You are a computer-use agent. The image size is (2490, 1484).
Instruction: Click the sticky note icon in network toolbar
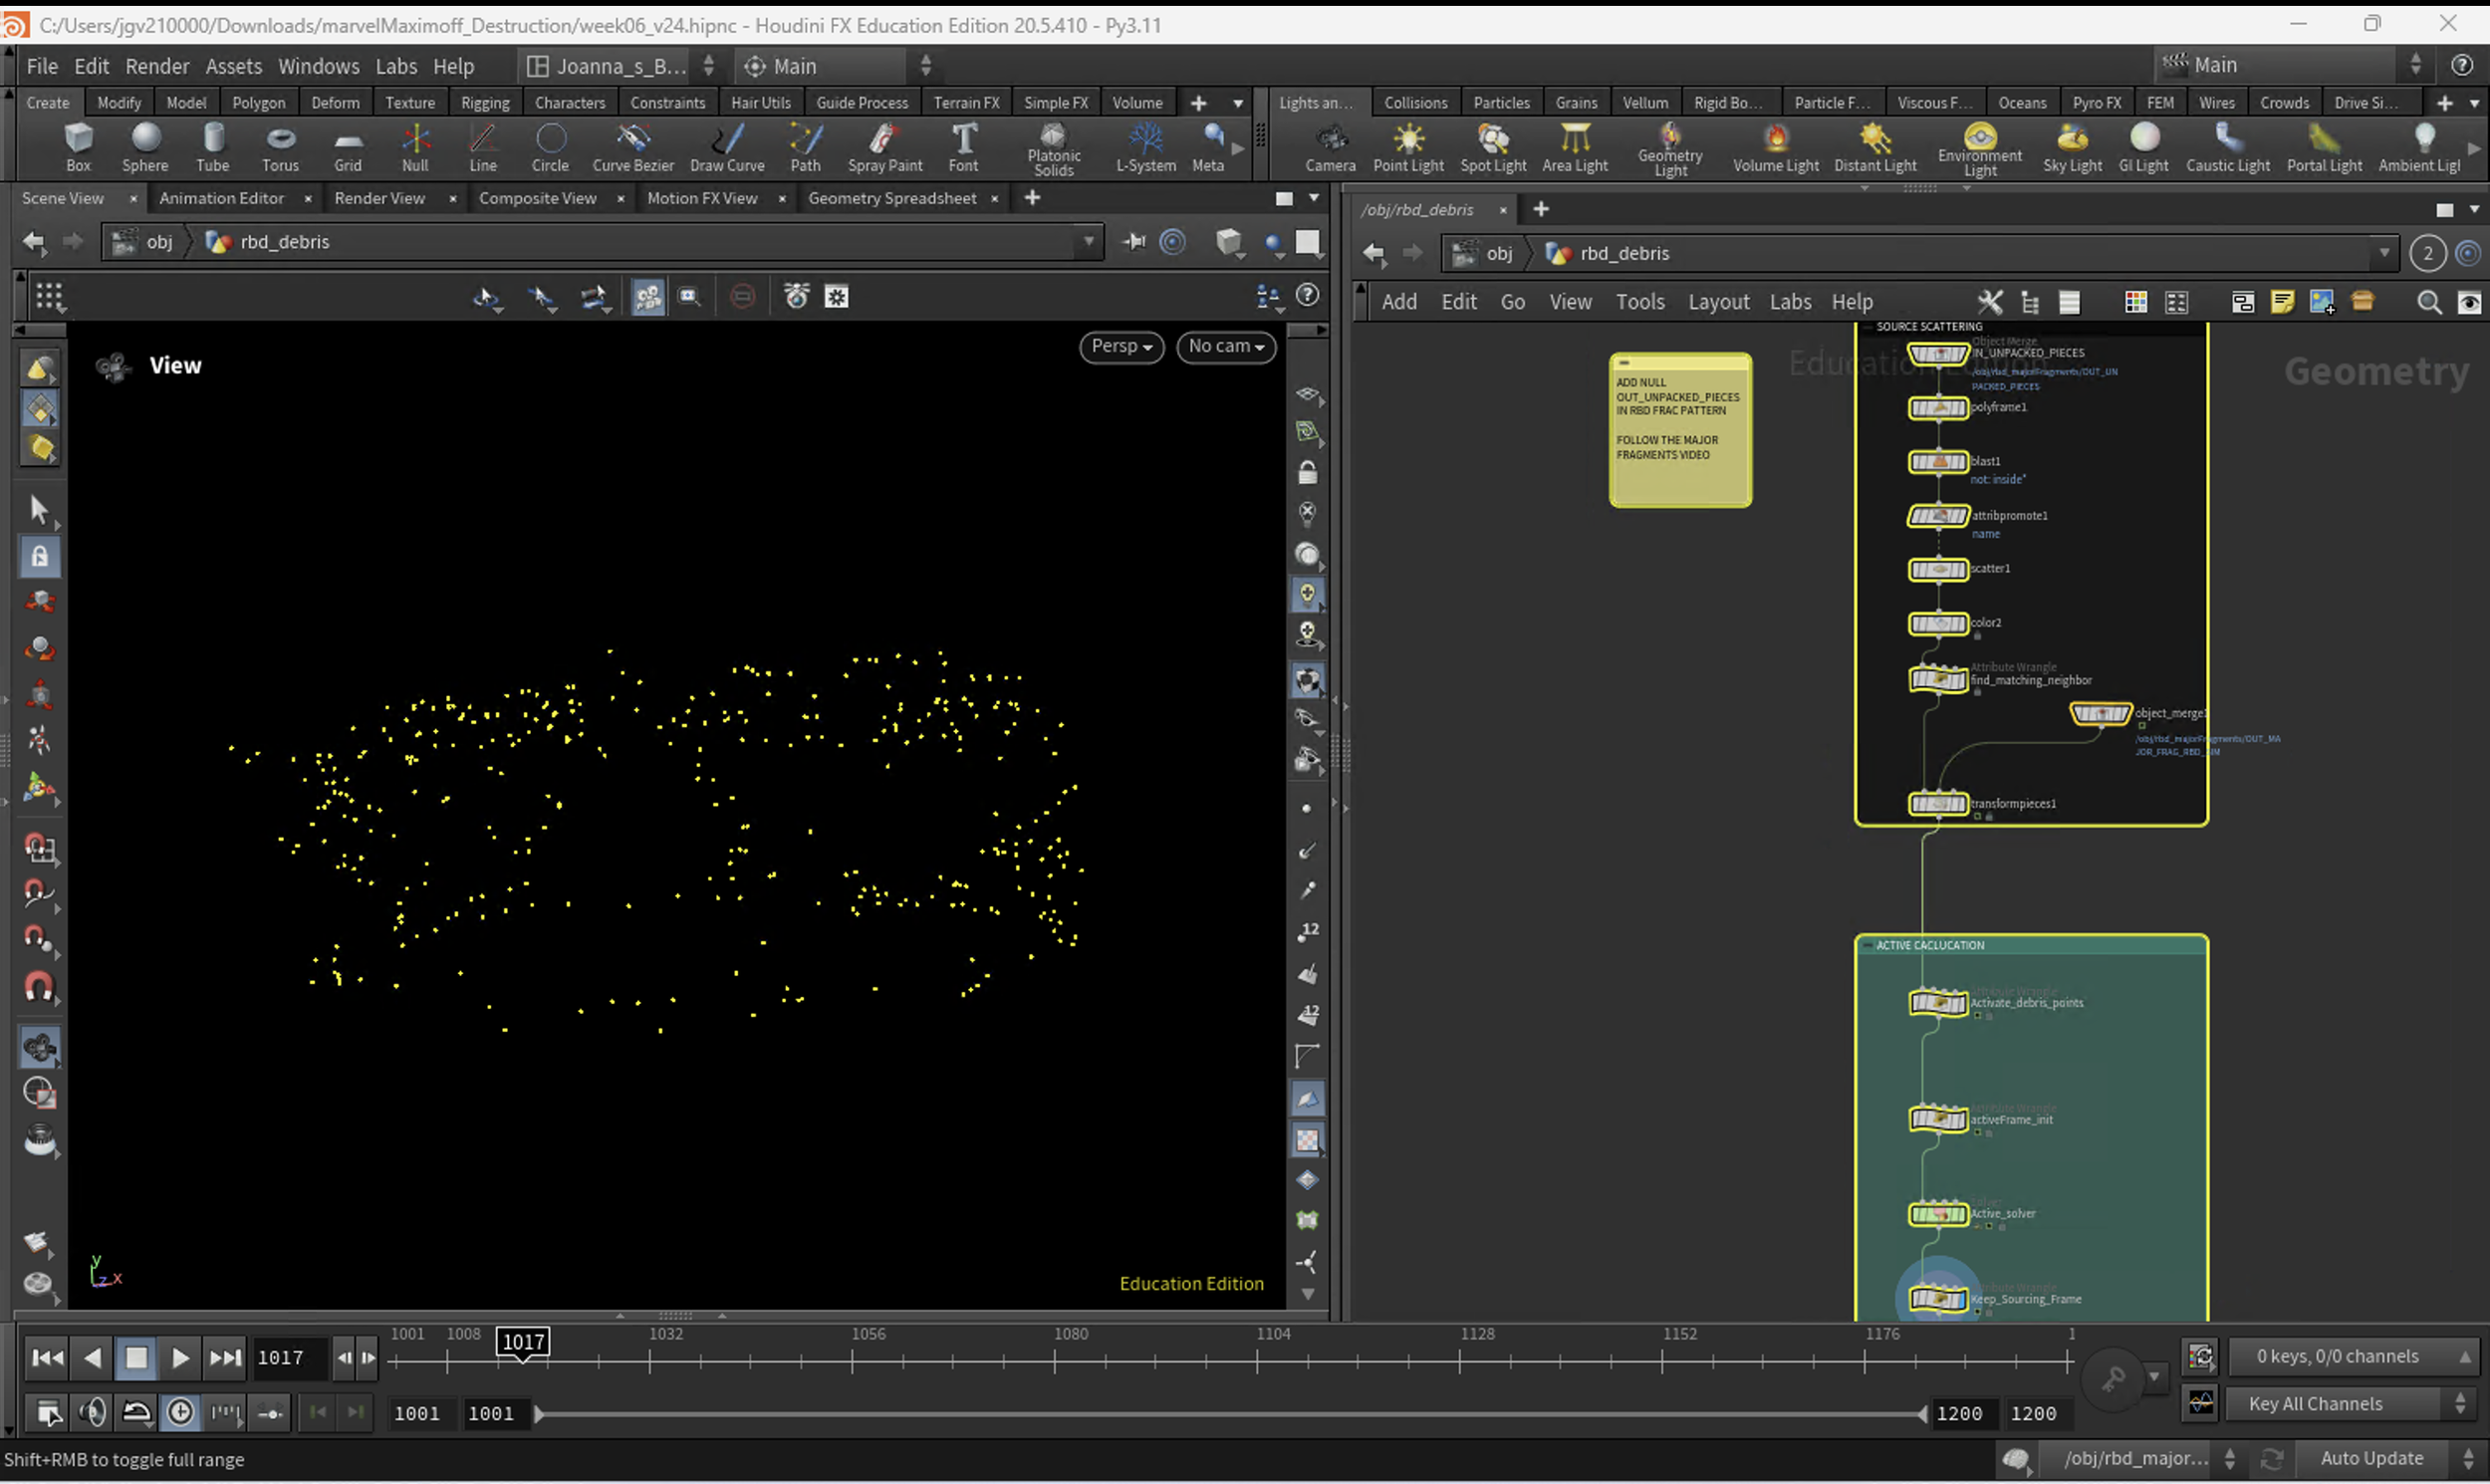(x=2282, y=302)
